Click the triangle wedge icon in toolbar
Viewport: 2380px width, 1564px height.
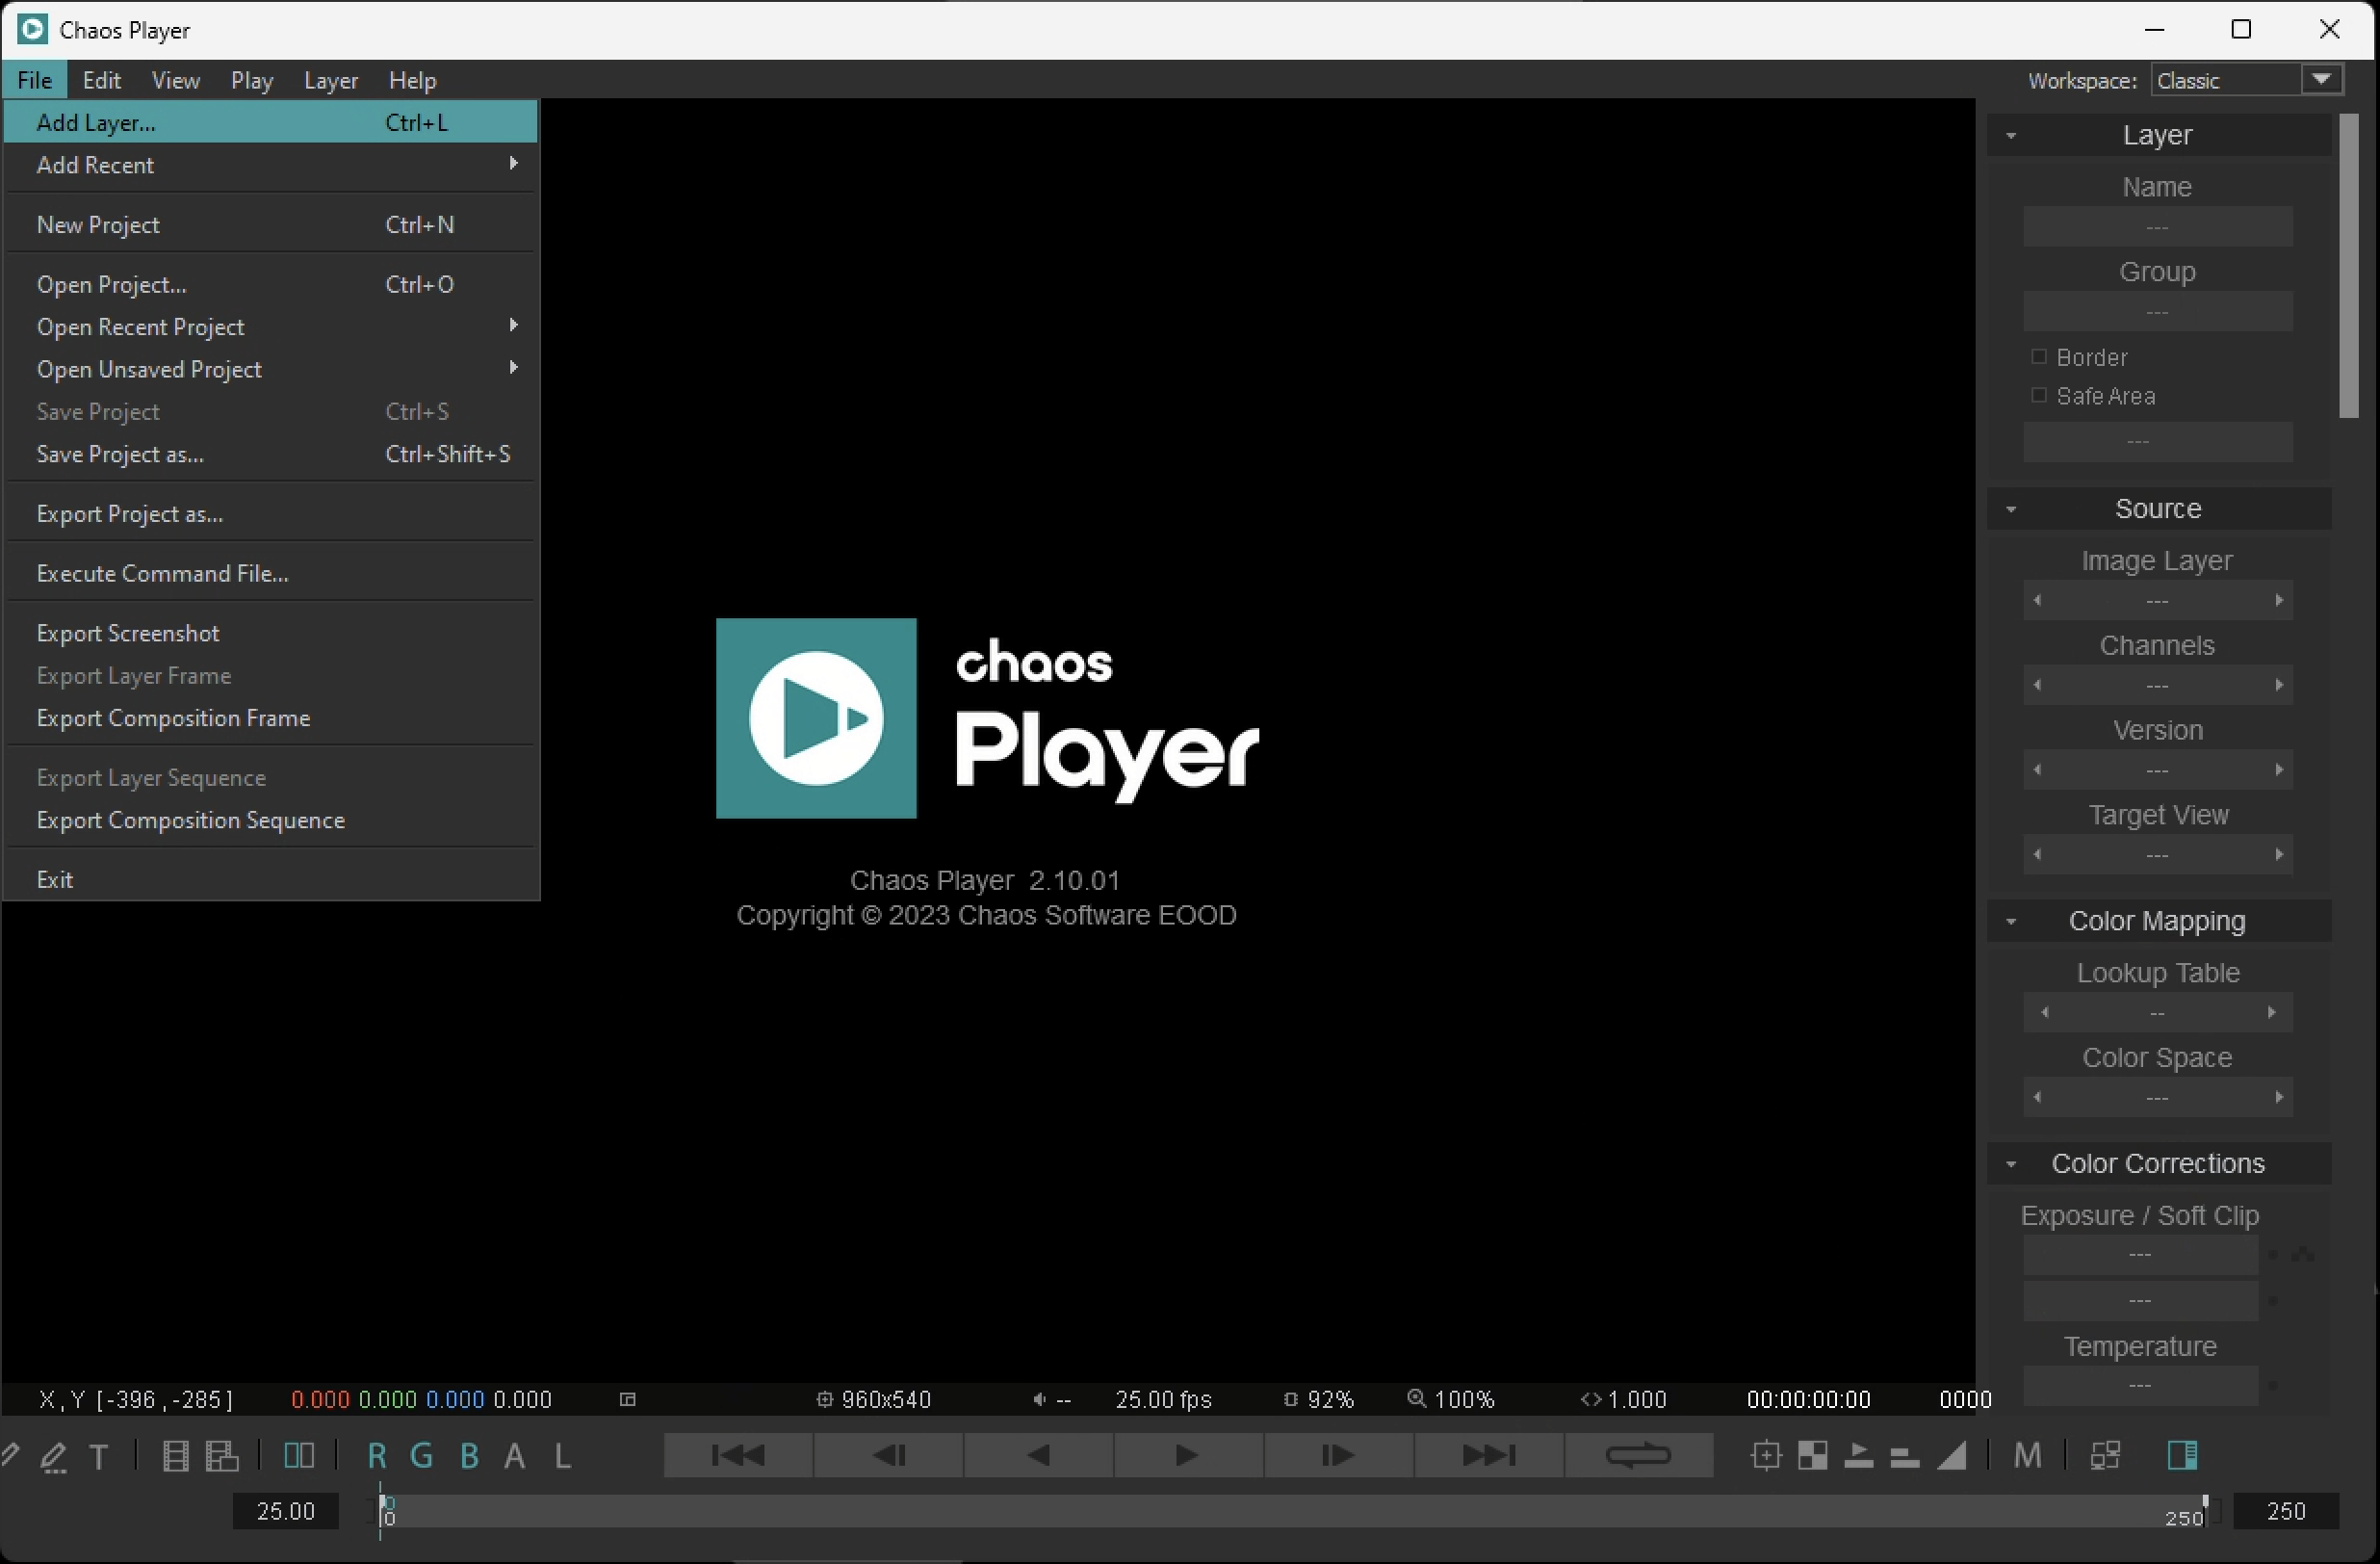click(1951, 1455)
